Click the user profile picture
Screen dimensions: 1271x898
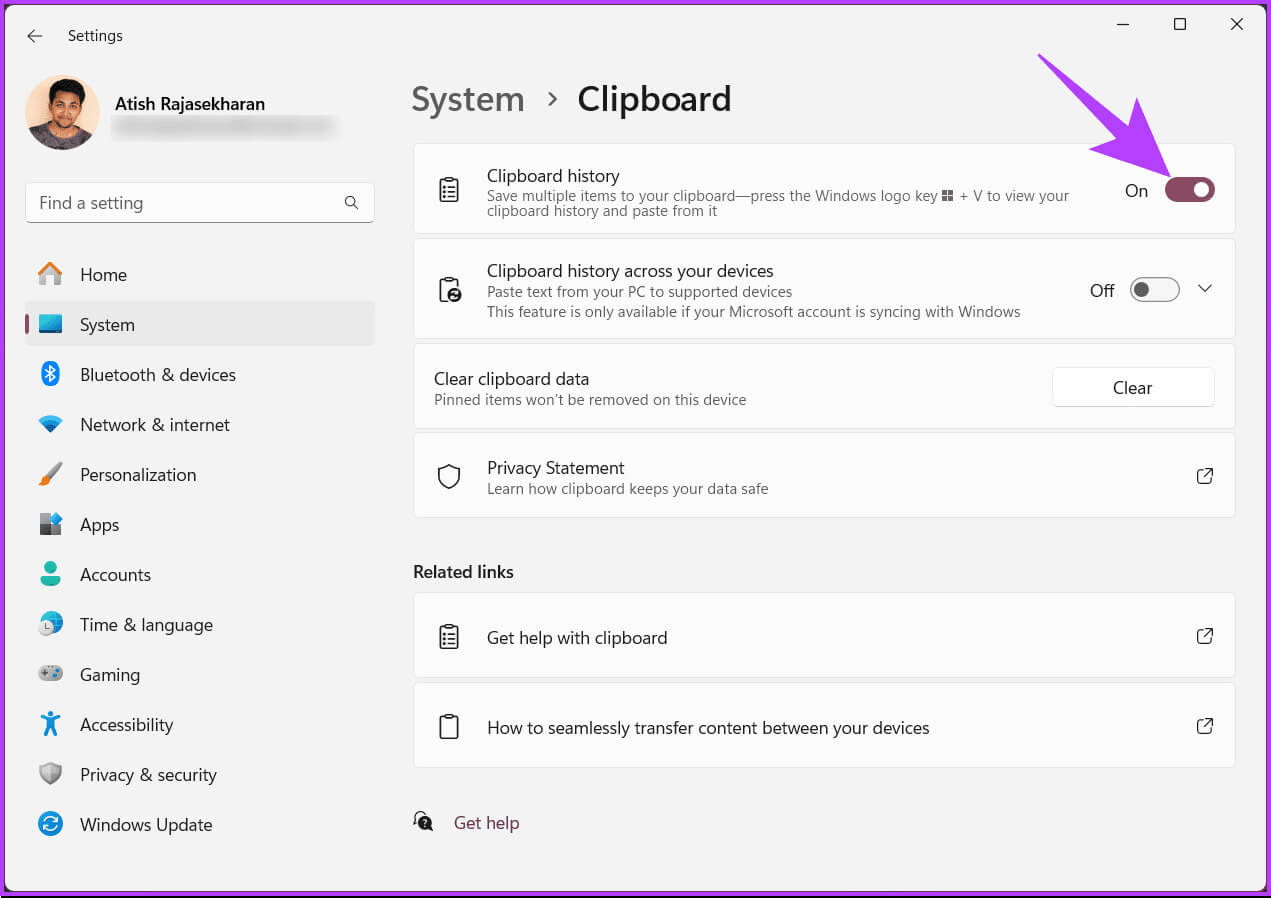(x=62, y=113)
